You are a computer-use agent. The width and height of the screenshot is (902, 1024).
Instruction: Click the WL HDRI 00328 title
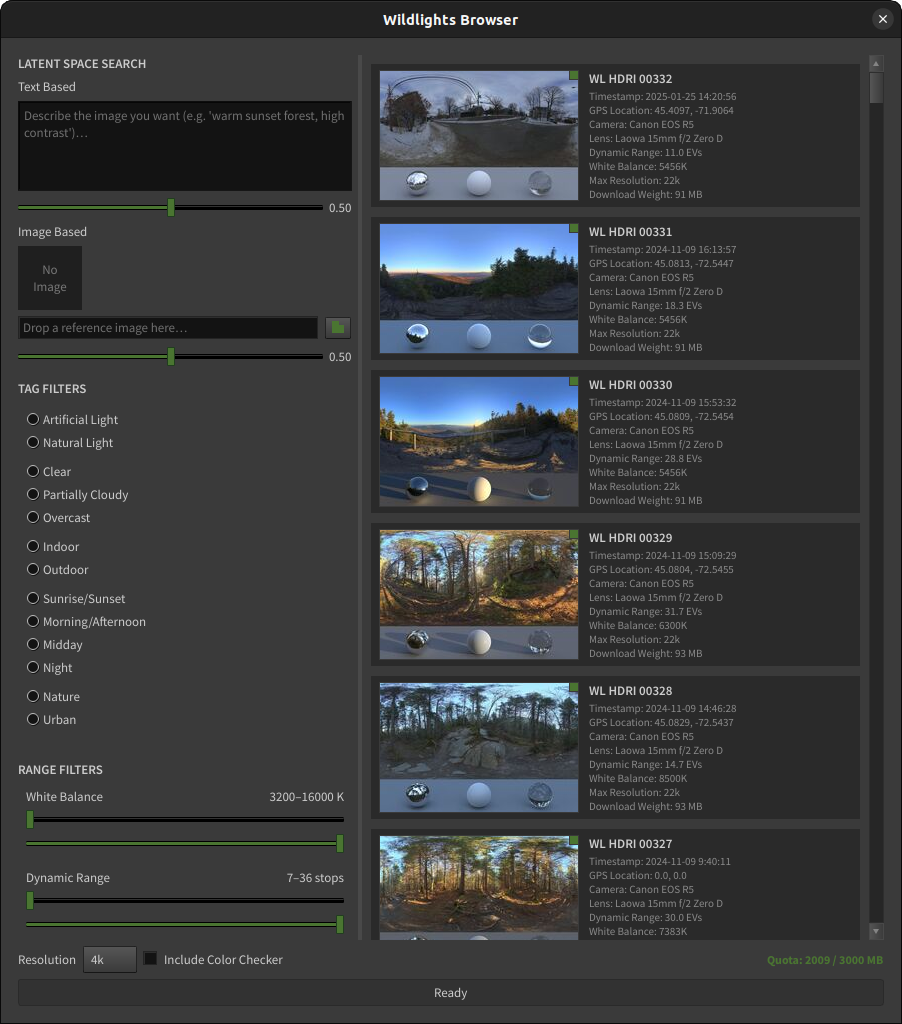point(630,691)
